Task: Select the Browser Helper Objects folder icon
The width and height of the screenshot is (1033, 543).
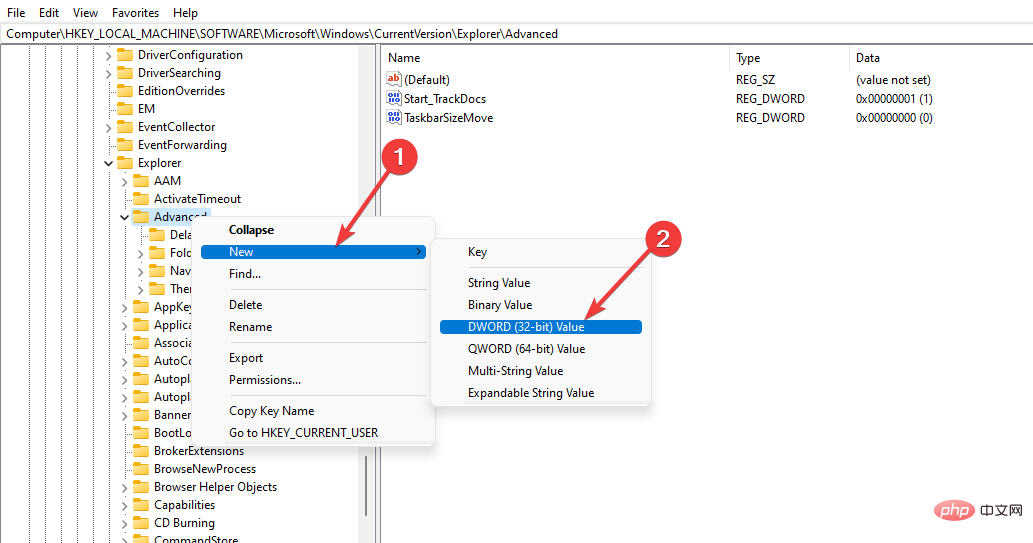Action: pyautogui.click(x=141, y=487)
